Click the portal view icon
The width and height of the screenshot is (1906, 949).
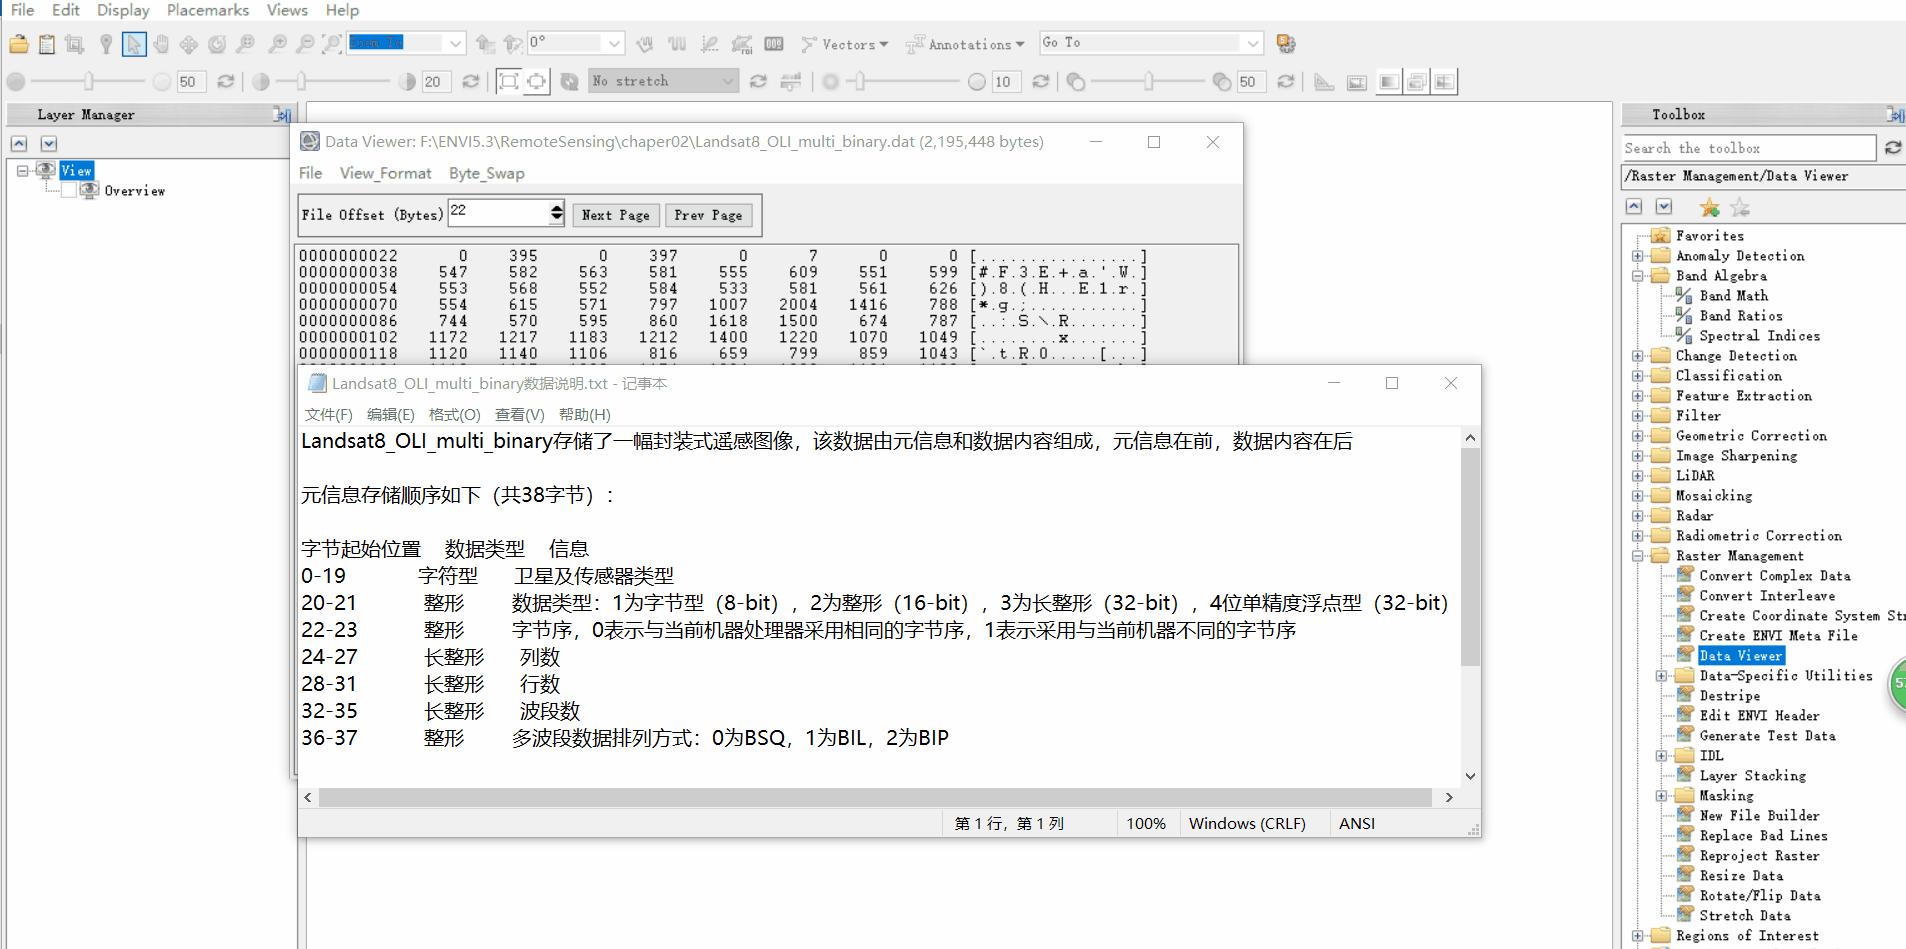point(1357,82)
